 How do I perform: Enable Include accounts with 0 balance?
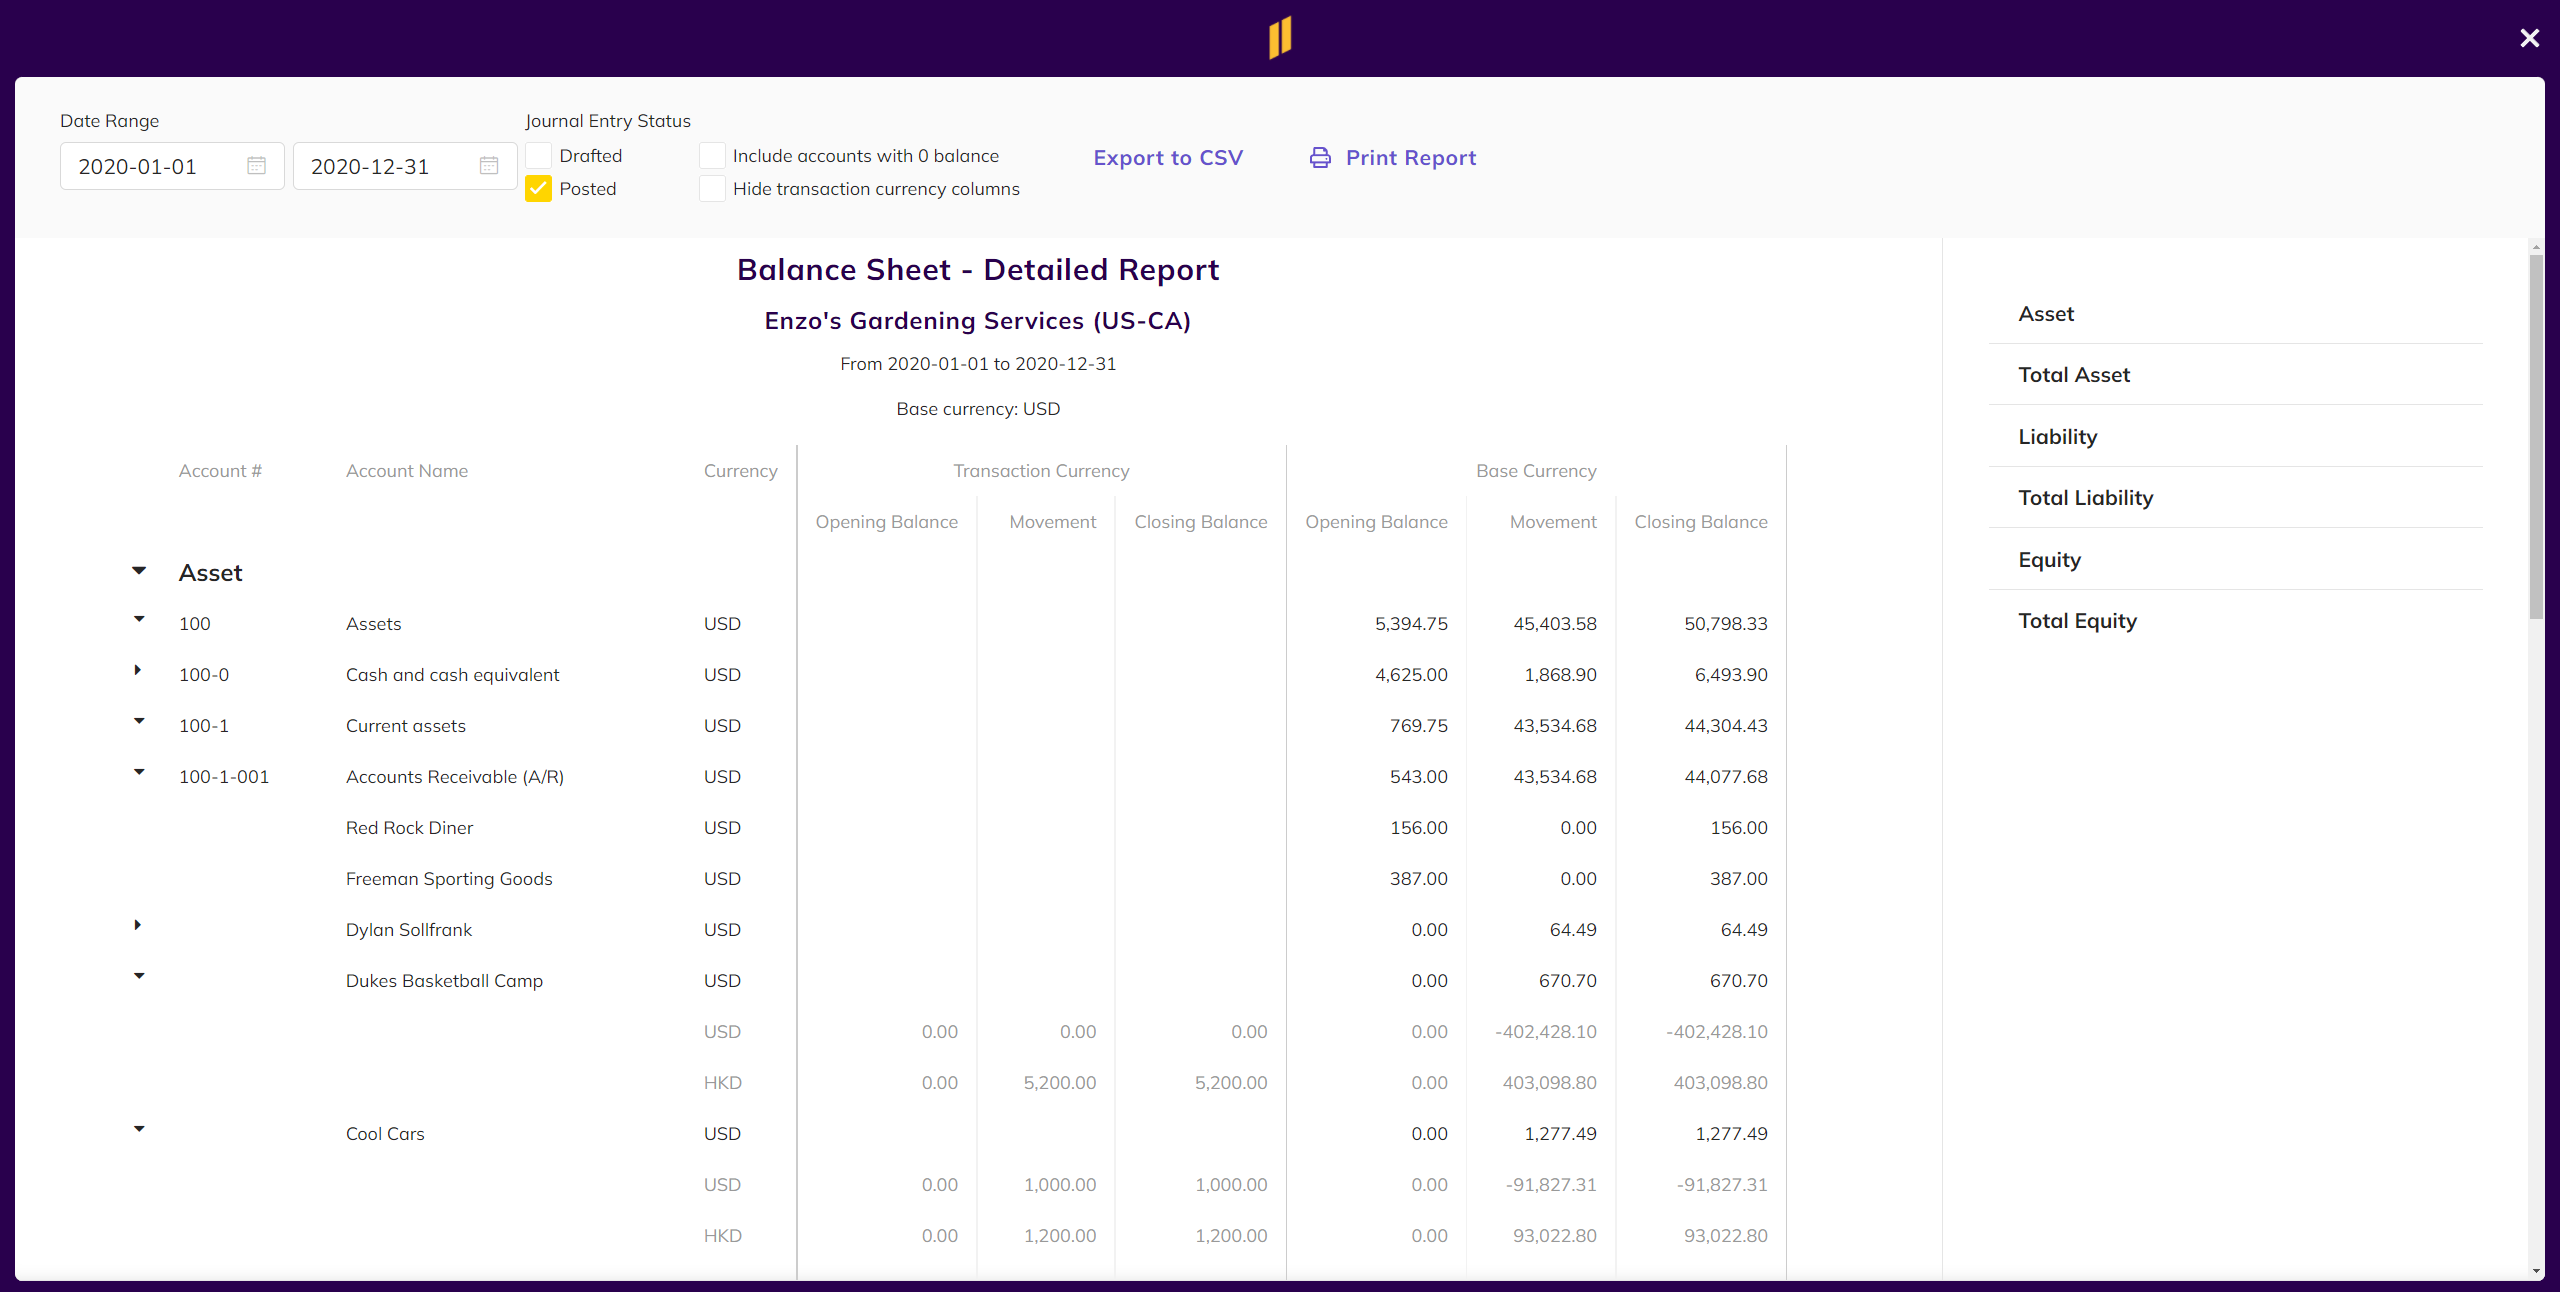712,156
